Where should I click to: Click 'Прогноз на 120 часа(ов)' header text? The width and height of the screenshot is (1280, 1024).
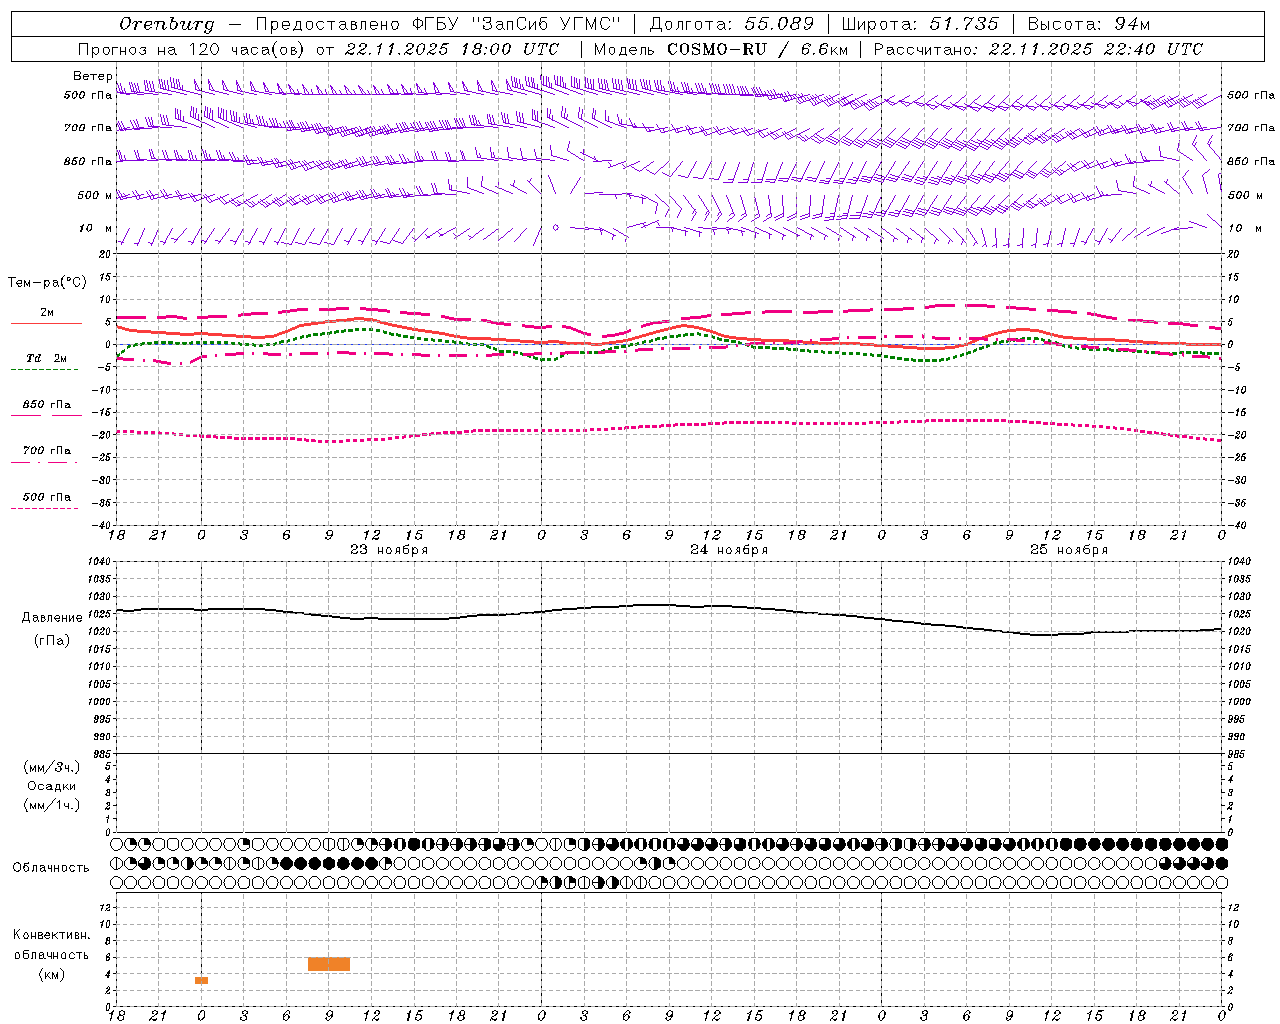[x=192, y=49]
